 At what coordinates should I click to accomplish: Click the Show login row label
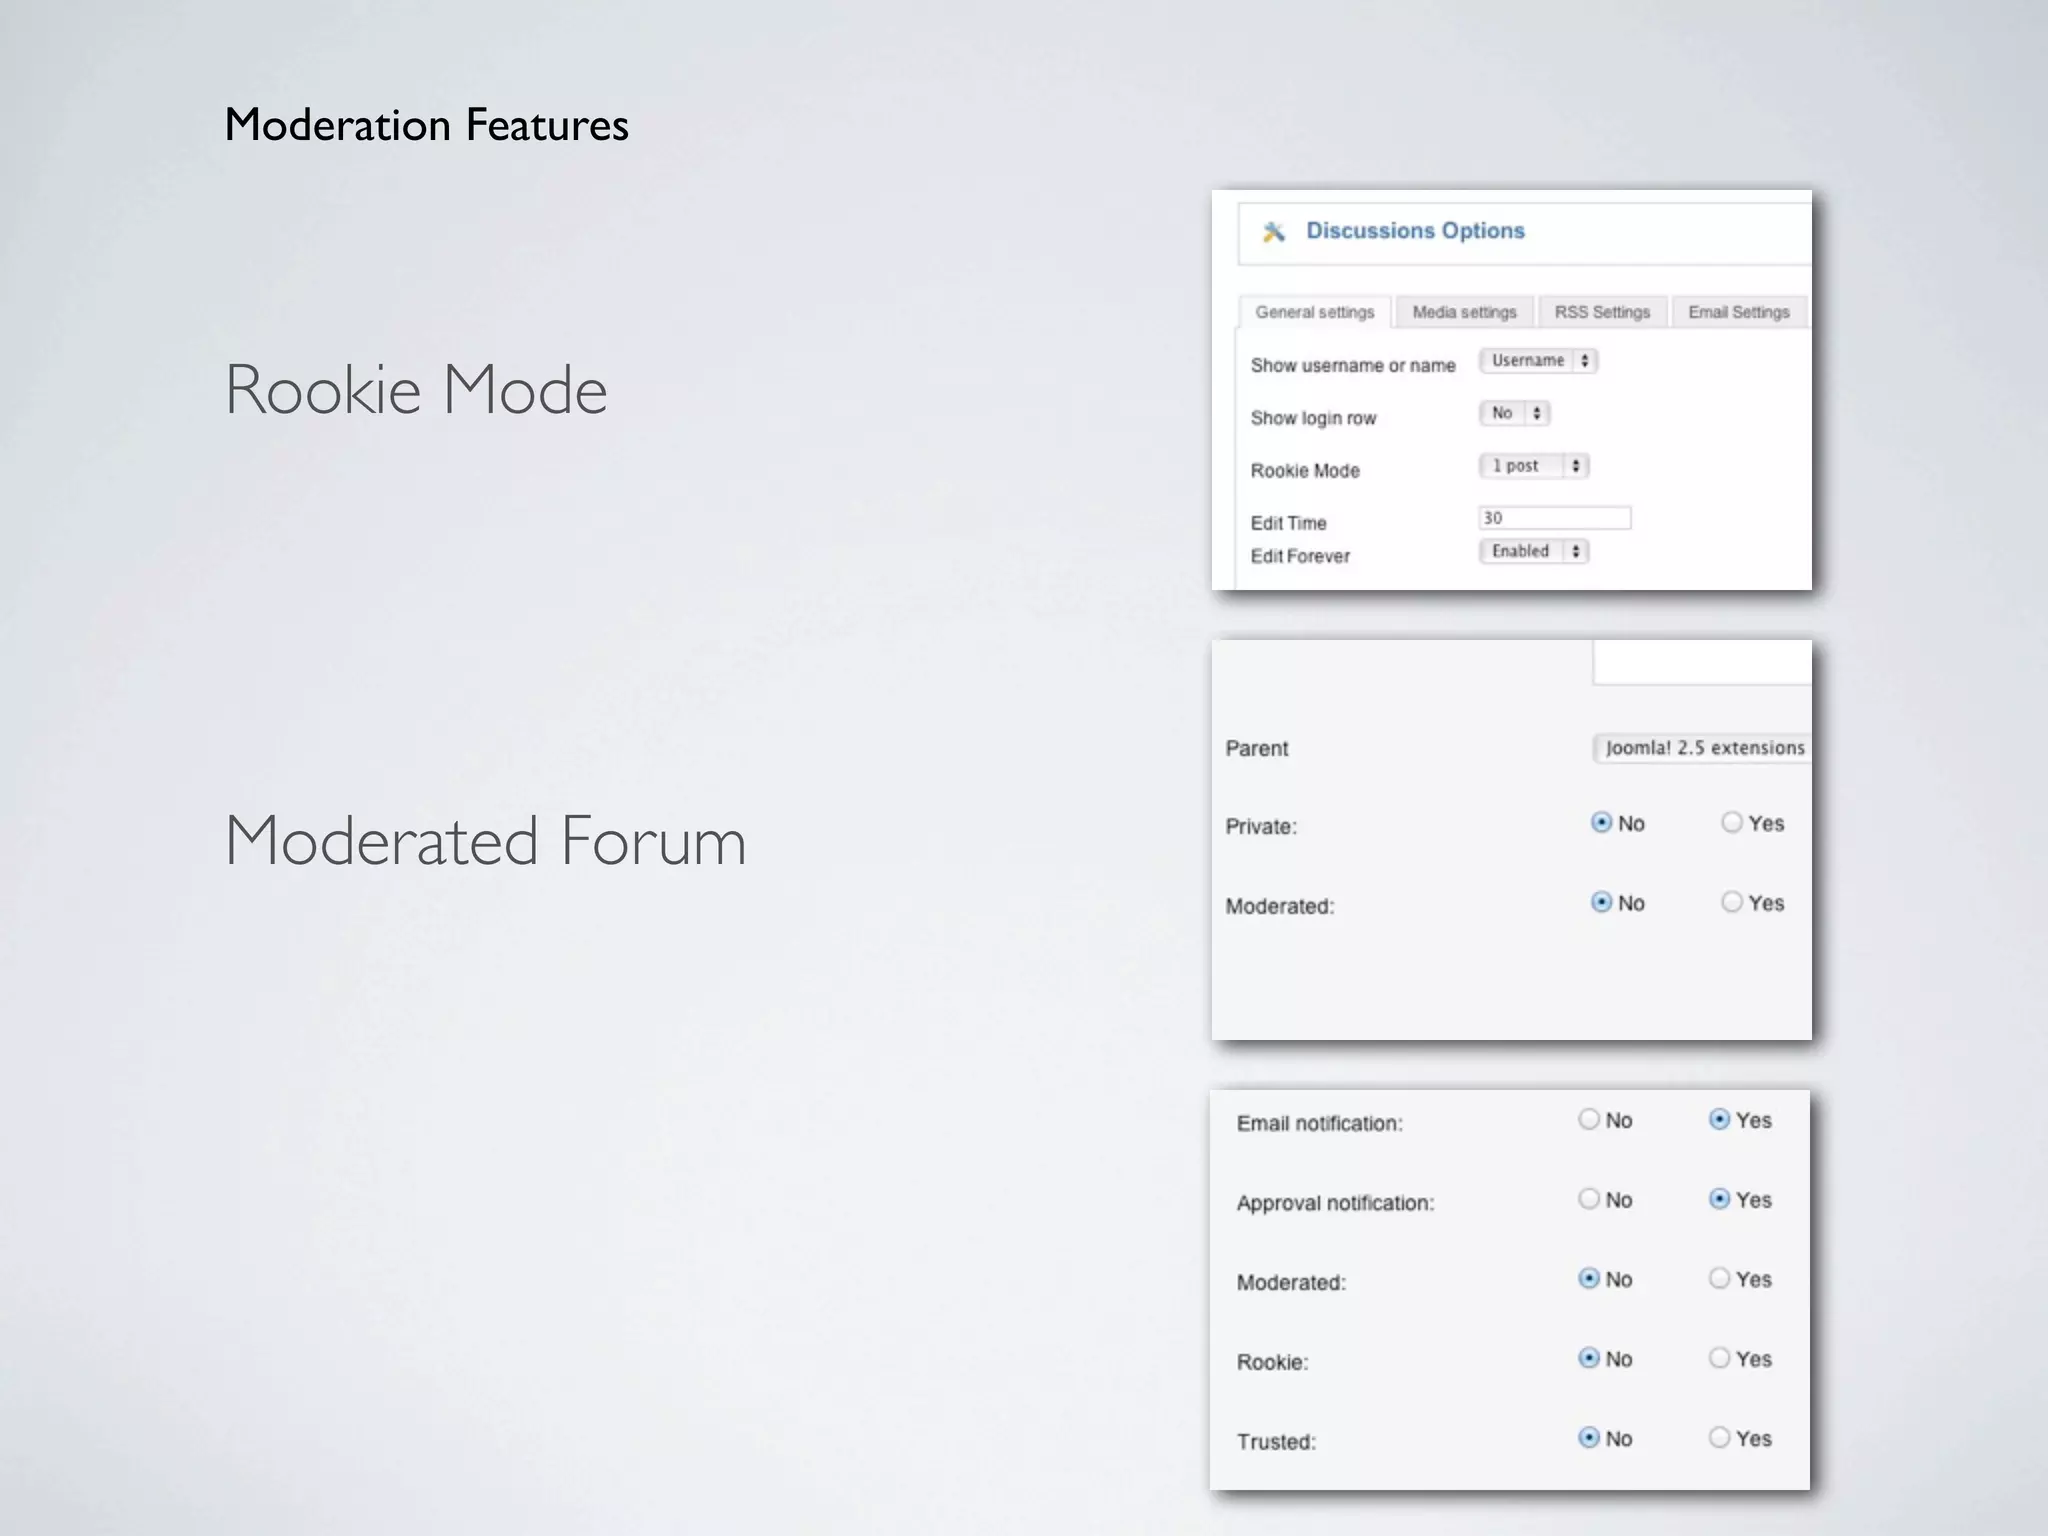[x=1313, y=418]
